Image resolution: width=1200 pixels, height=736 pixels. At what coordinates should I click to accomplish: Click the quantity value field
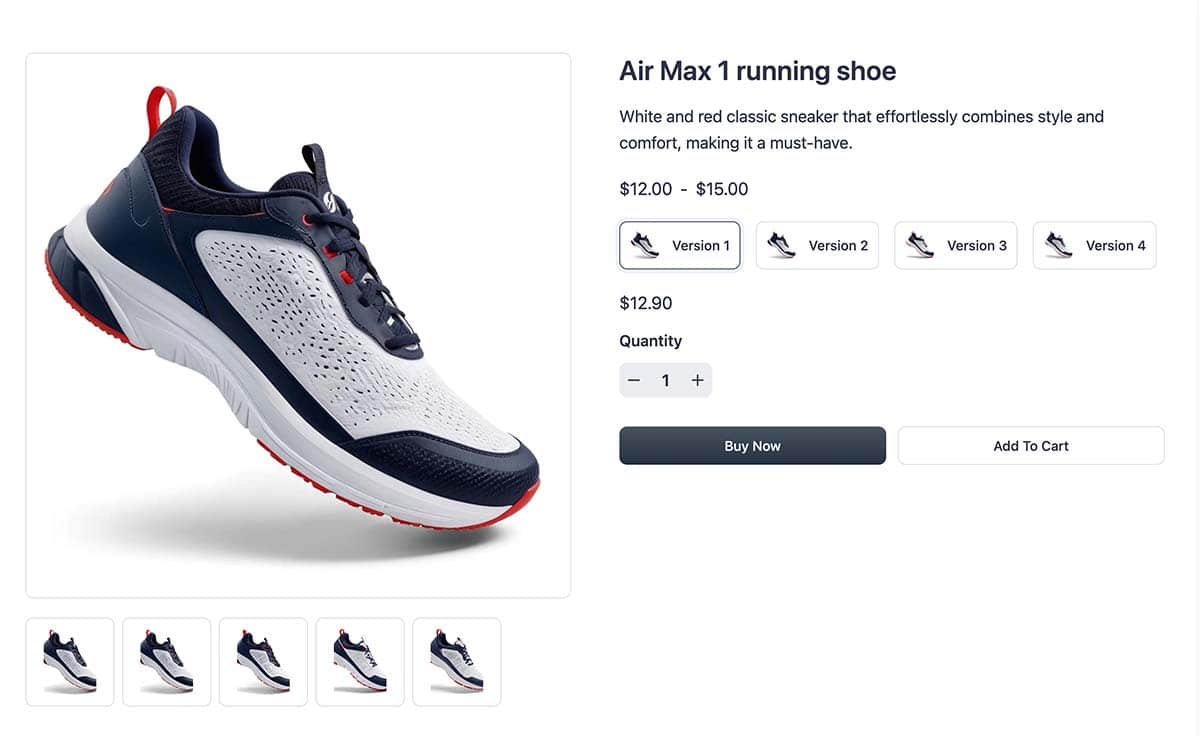point(665,380)
